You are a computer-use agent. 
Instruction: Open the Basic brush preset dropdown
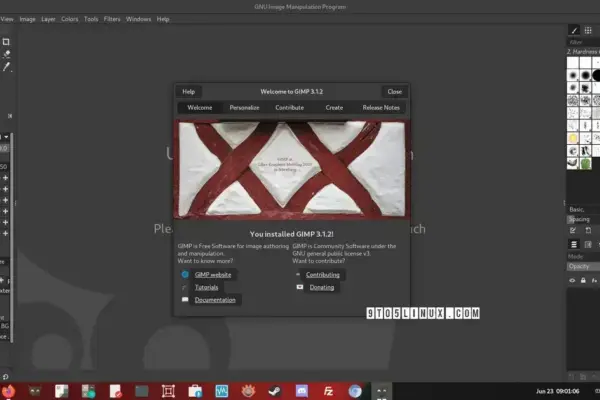[x=583, y=209]
